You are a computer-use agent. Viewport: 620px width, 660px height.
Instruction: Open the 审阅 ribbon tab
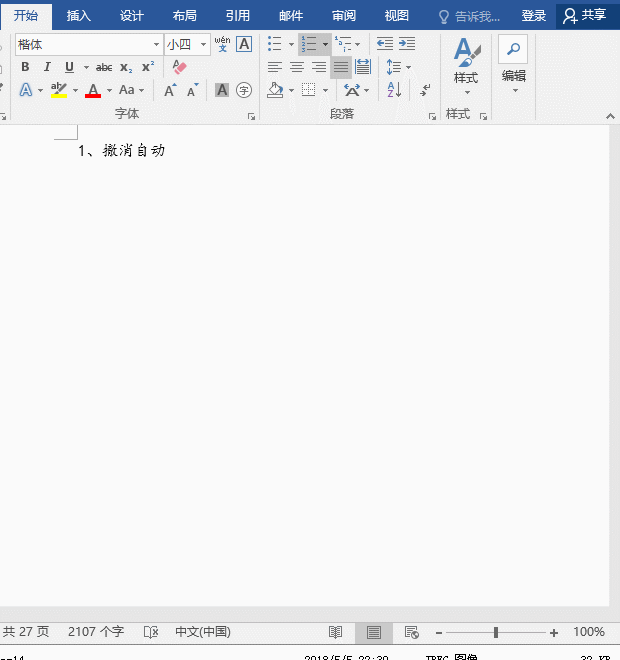click(x=344, y=15)
